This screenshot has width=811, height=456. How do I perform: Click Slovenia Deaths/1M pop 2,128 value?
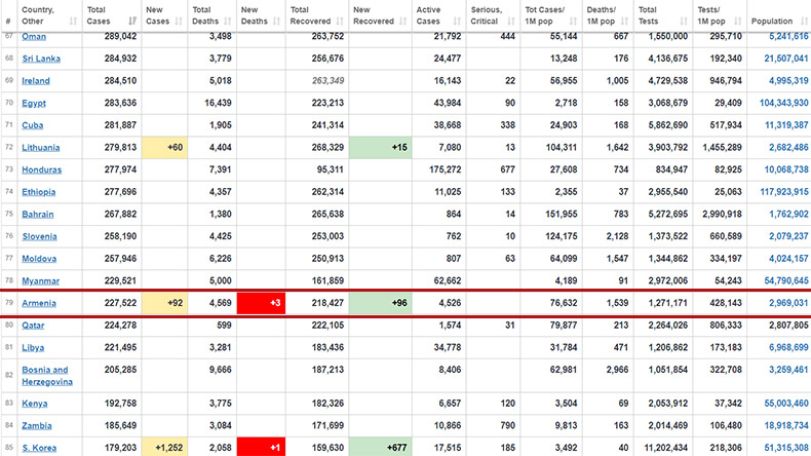pyautogui.click(x=618, y=237)
